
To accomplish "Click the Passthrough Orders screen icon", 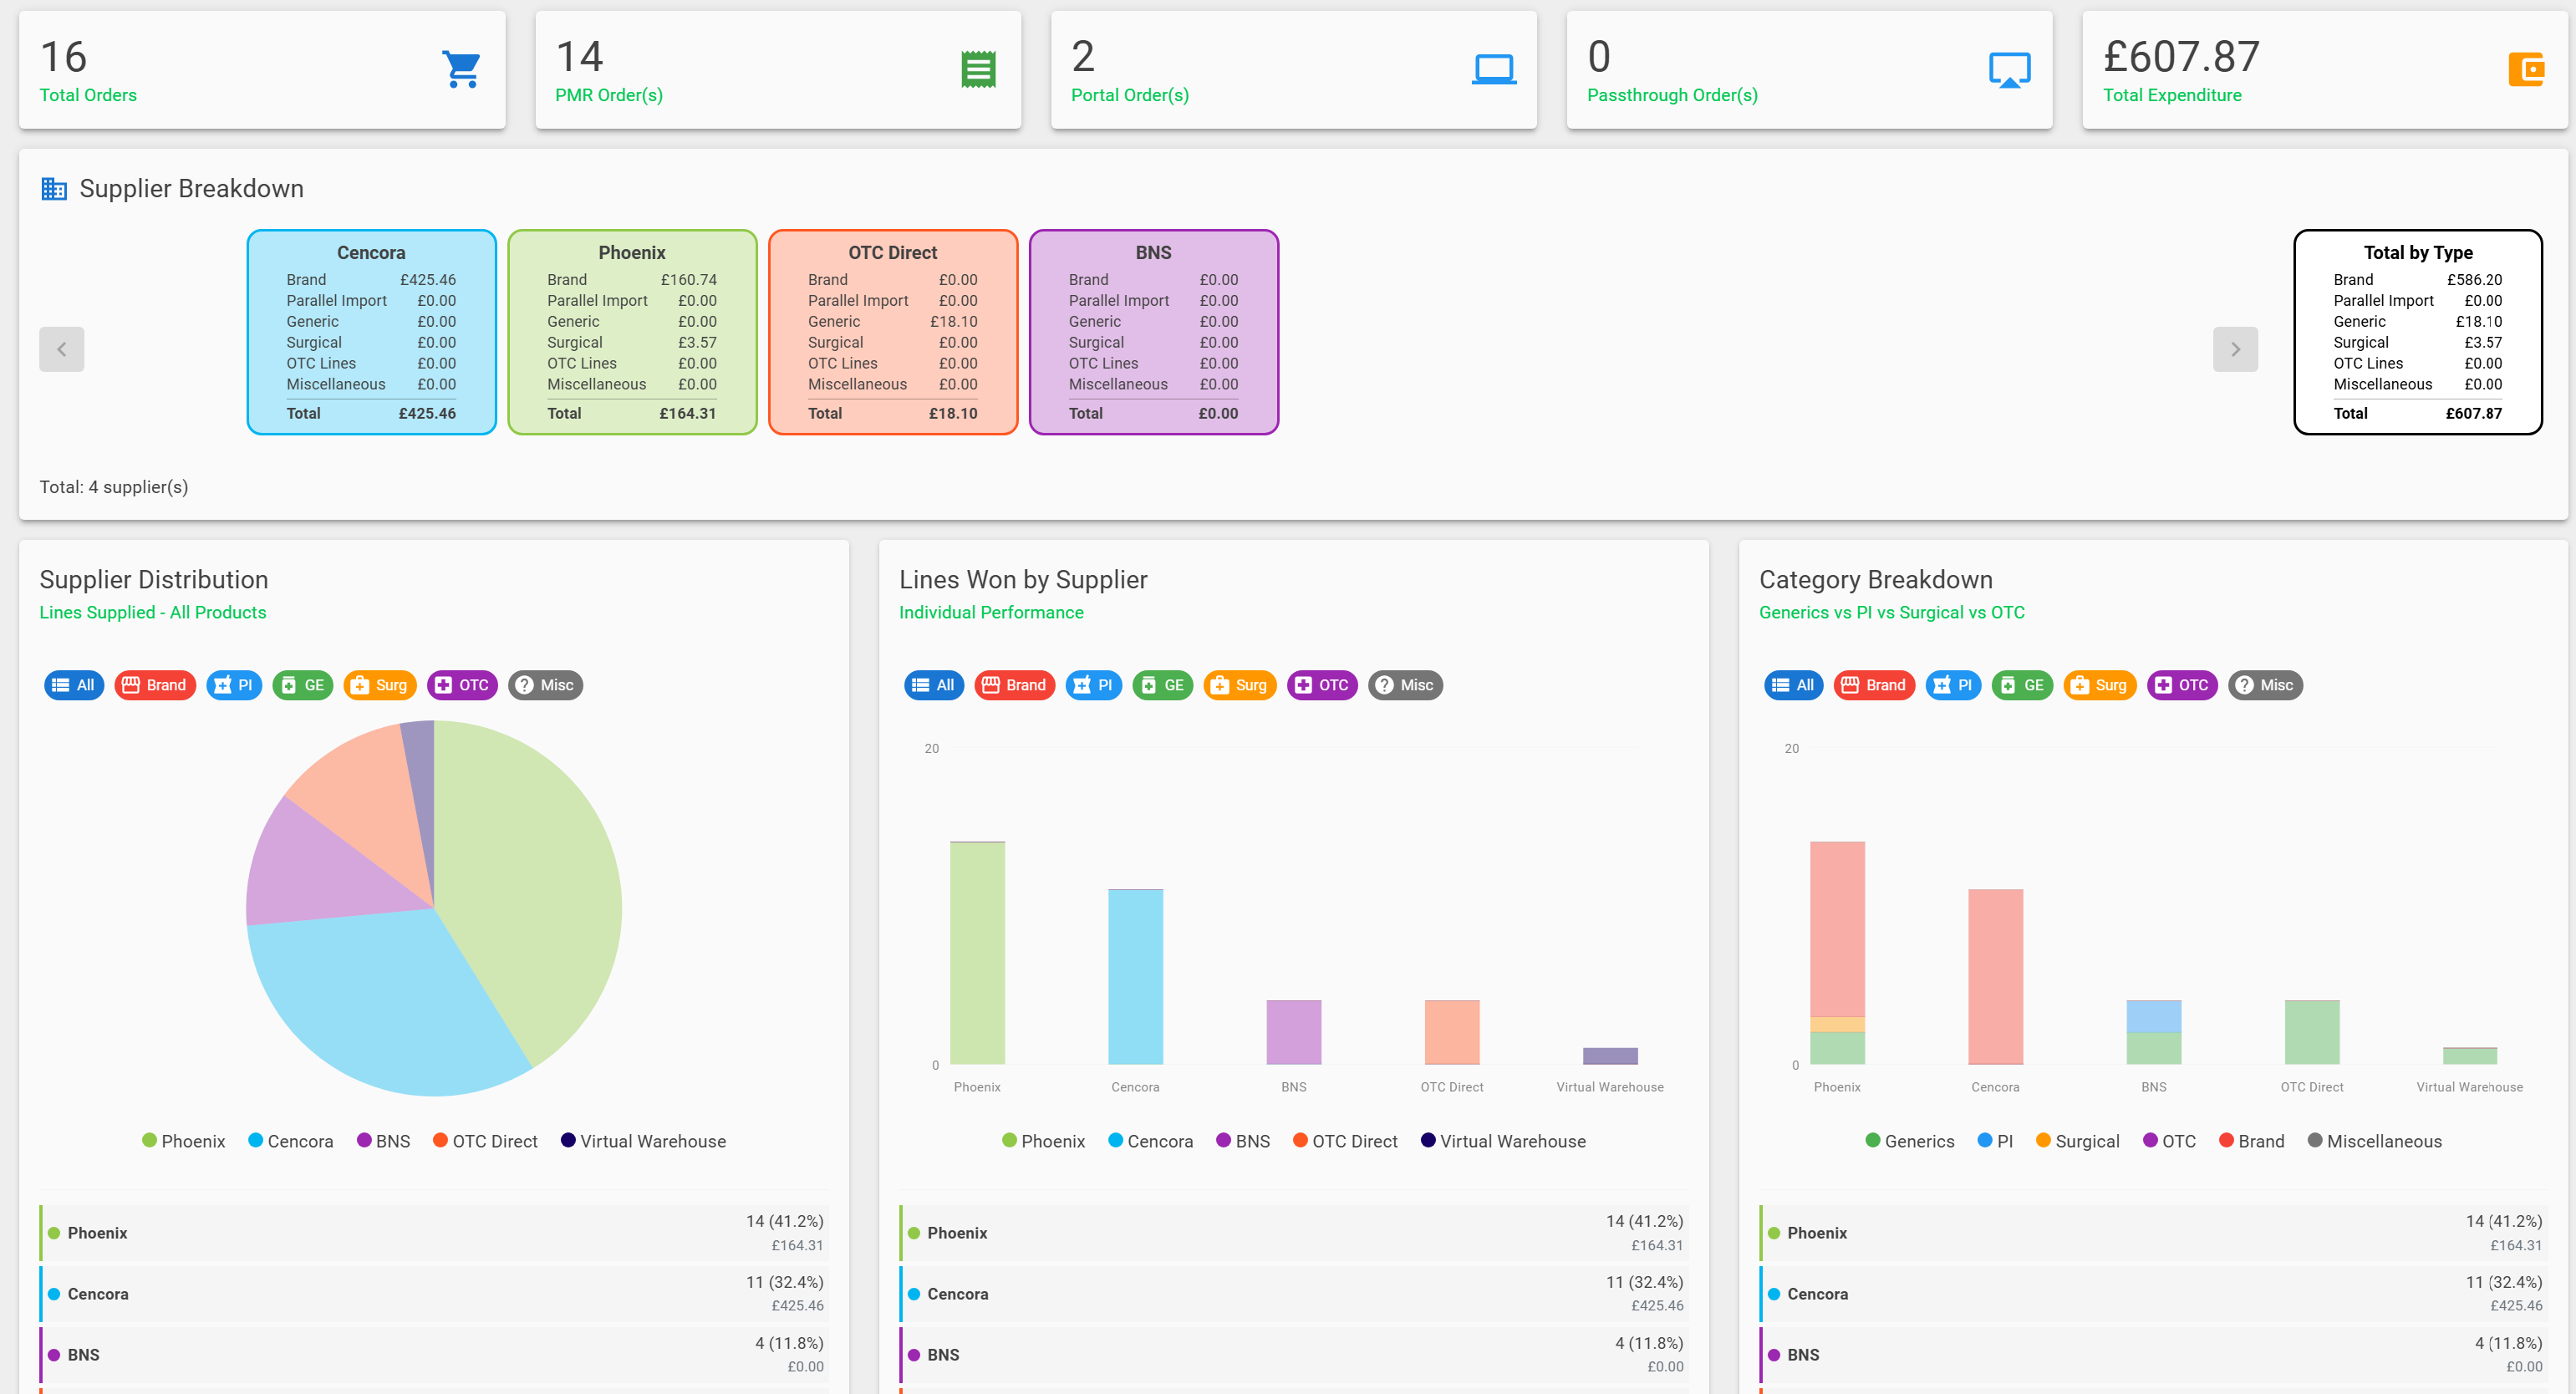I will click(x=2010, y=69).
